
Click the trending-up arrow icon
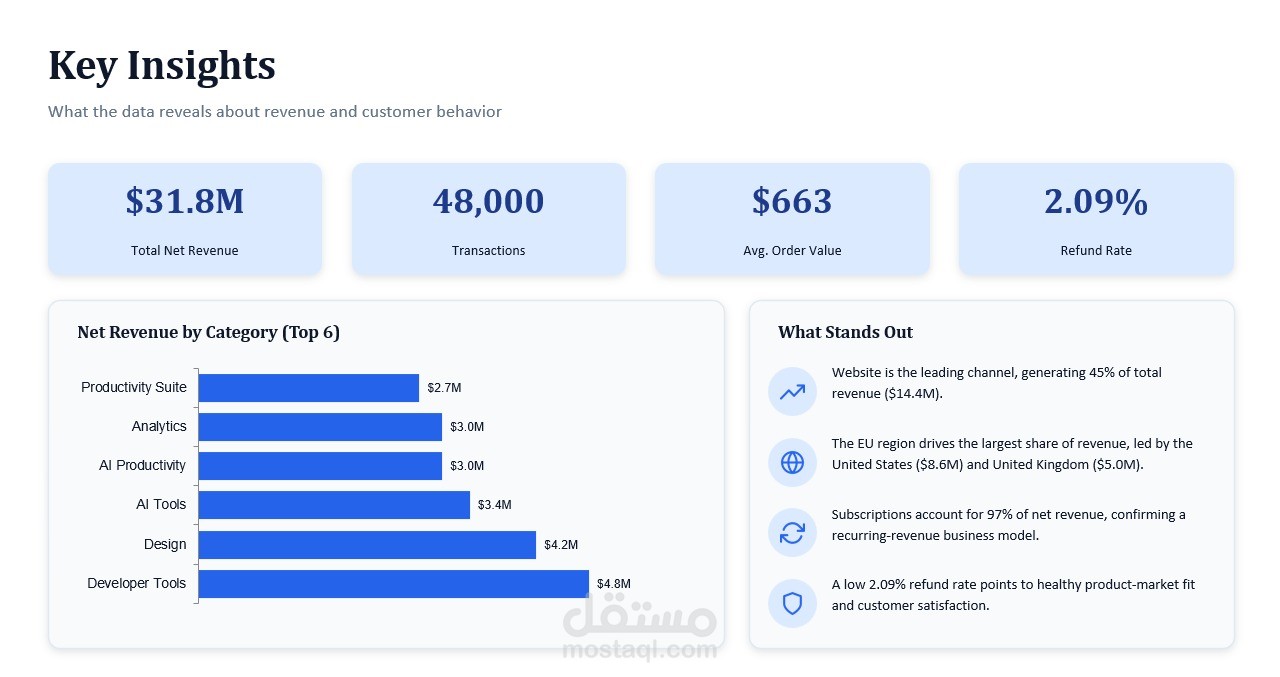point(792,392)
